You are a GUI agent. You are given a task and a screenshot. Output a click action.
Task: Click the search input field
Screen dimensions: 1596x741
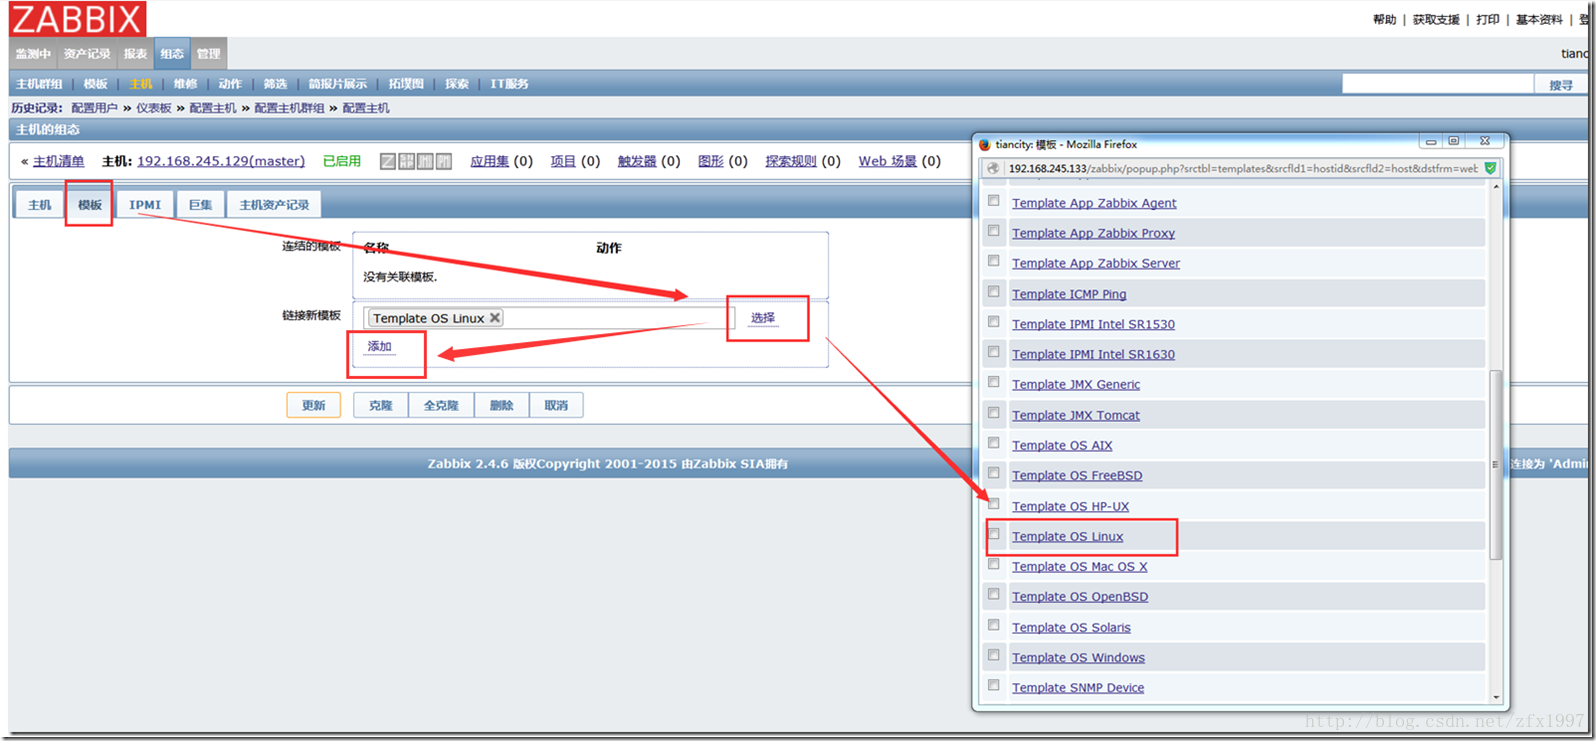tap(1437, 85)
